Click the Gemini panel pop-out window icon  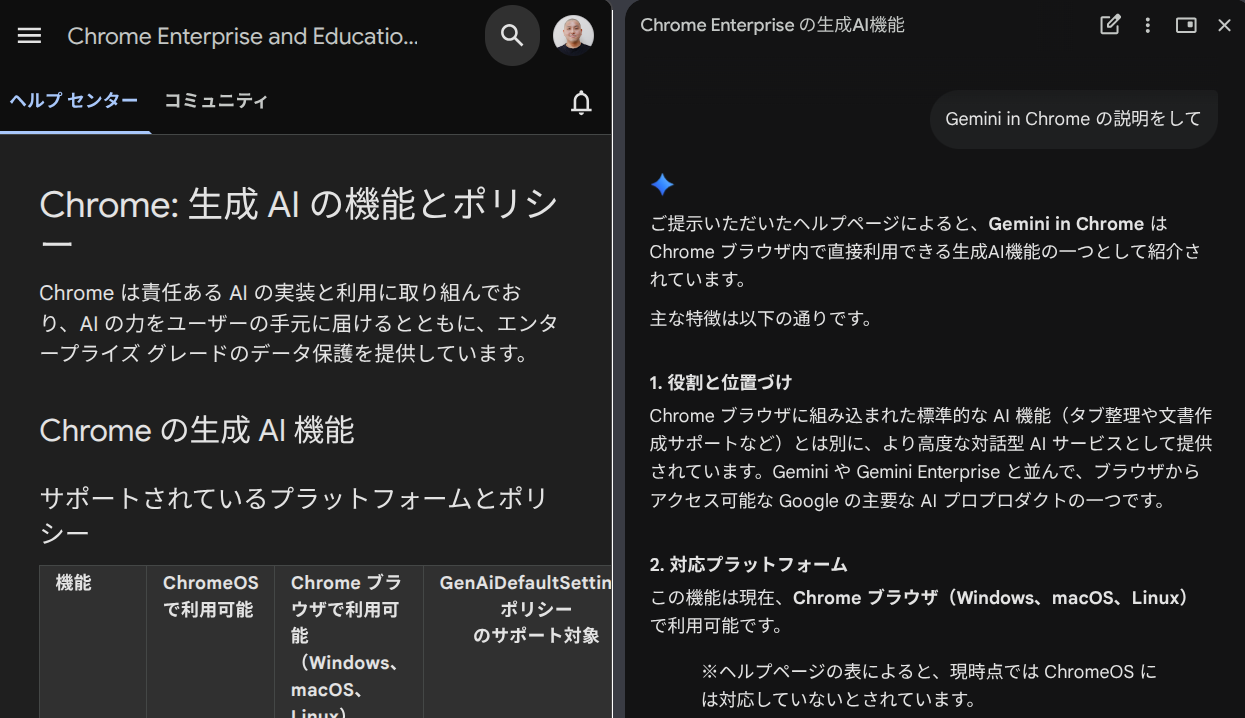coord(1186,25)
